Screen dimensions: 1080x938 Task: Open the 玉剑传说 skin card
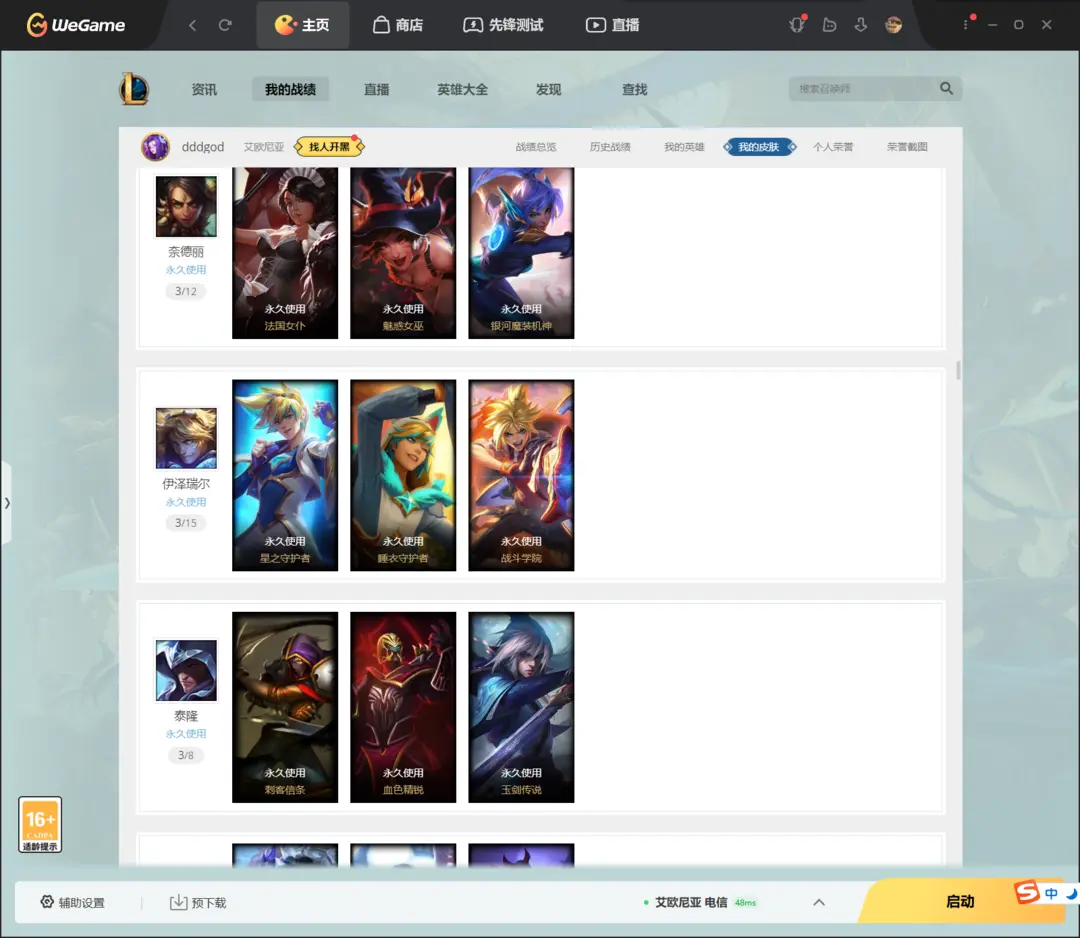coord(521,707)
